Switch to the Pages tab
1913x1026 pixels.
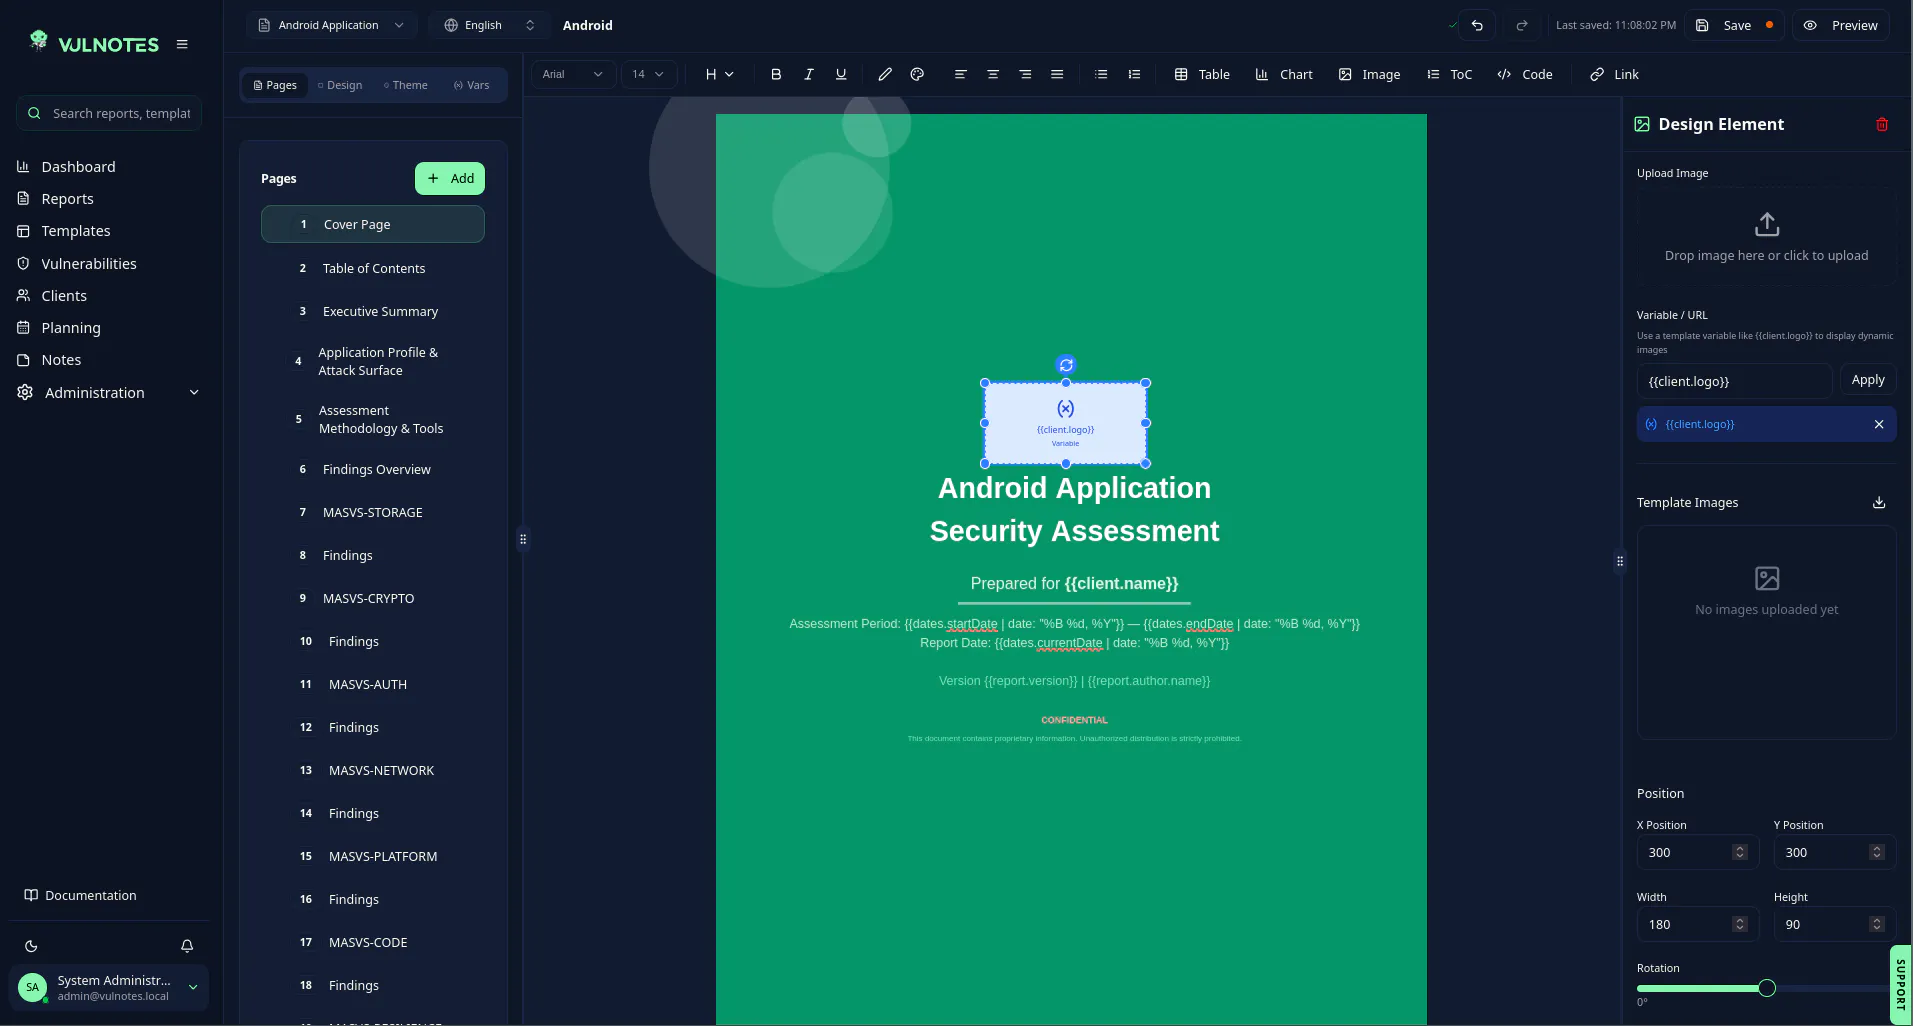pyautogui.click(x=275, y=85)
